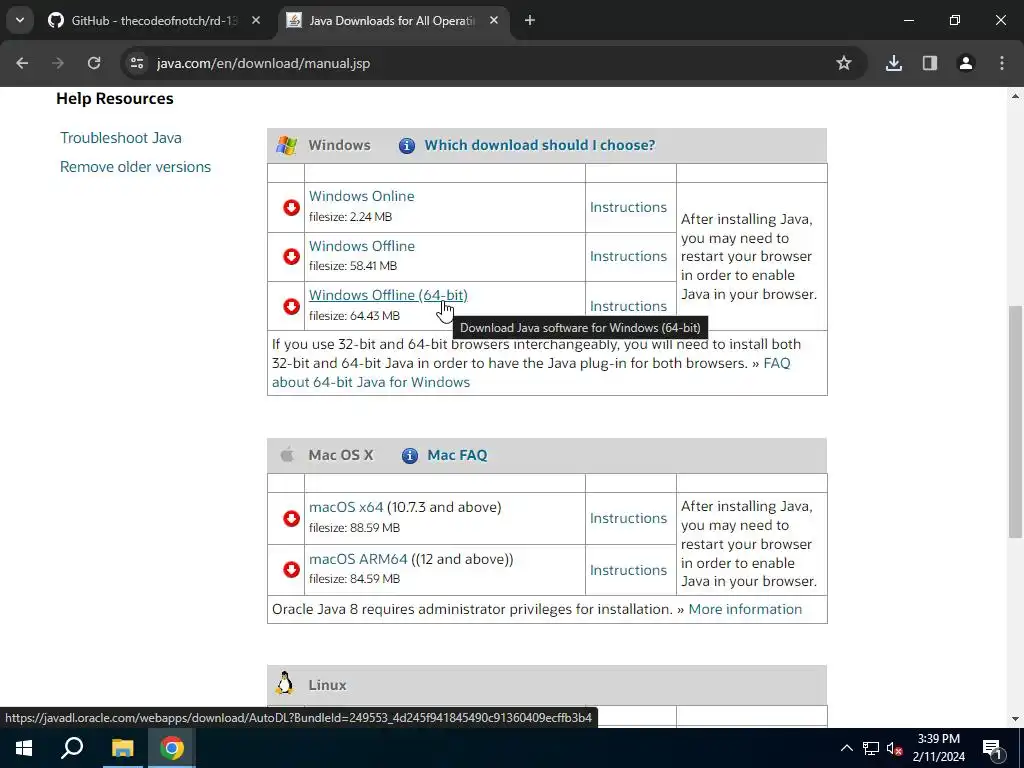Viewport: 1024px width, 768px height.
Task: Click the filesize: 2.24 MB text
Action: click(x=350, y=217)
